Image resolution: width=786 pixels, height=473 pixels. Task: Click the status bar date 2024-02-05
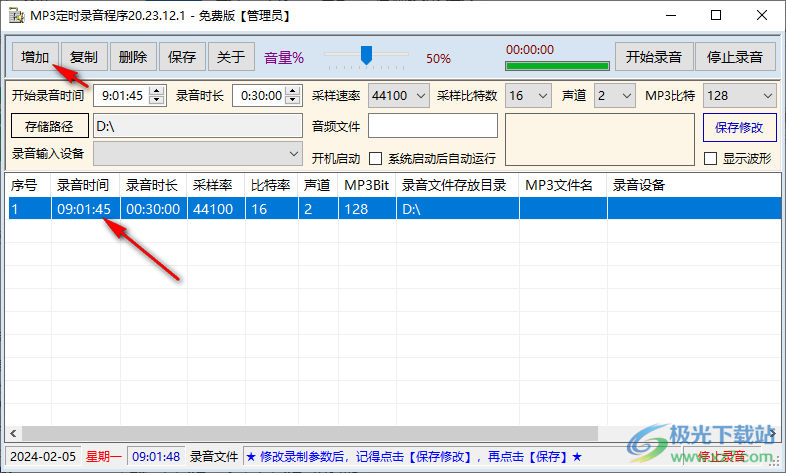coord(43,456)
